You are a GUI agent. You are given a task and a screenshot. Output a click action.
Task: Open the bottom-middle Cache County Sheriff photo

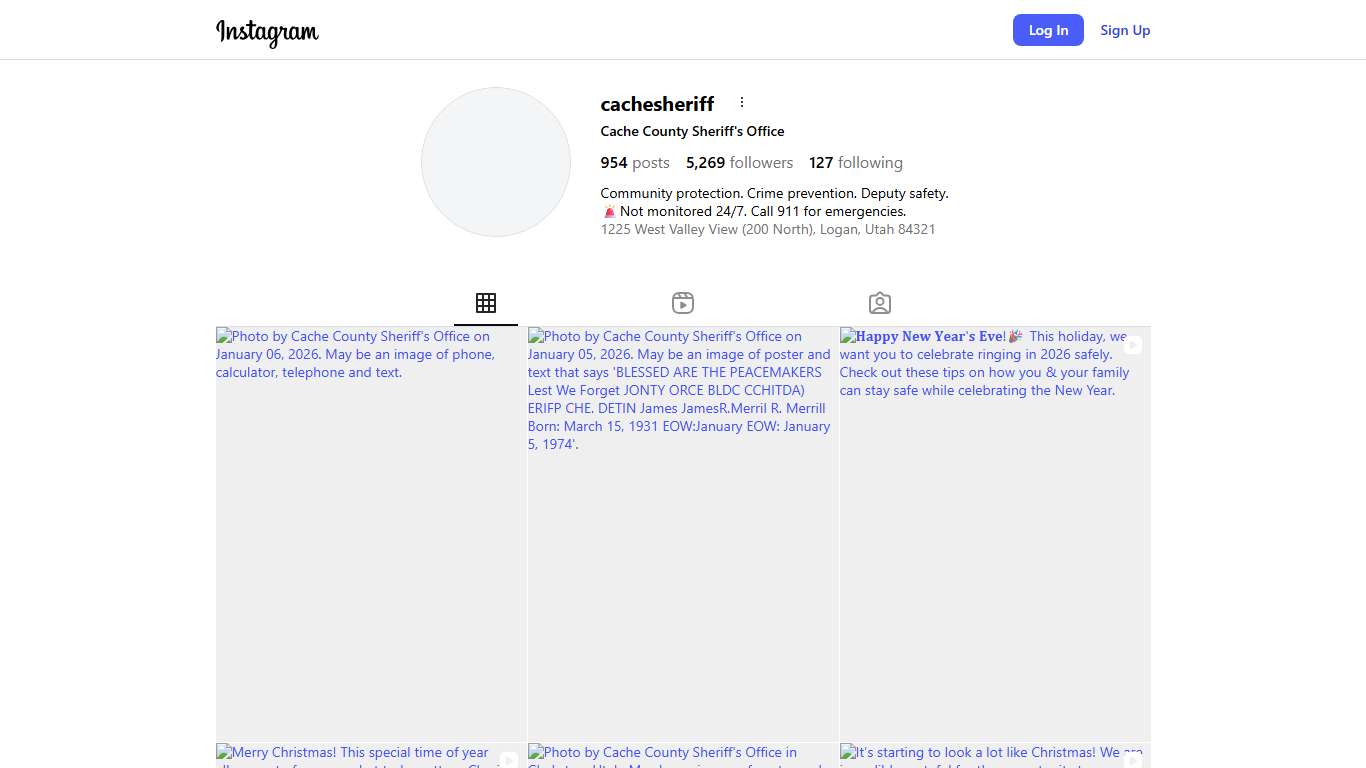click(x=683, y=756)
